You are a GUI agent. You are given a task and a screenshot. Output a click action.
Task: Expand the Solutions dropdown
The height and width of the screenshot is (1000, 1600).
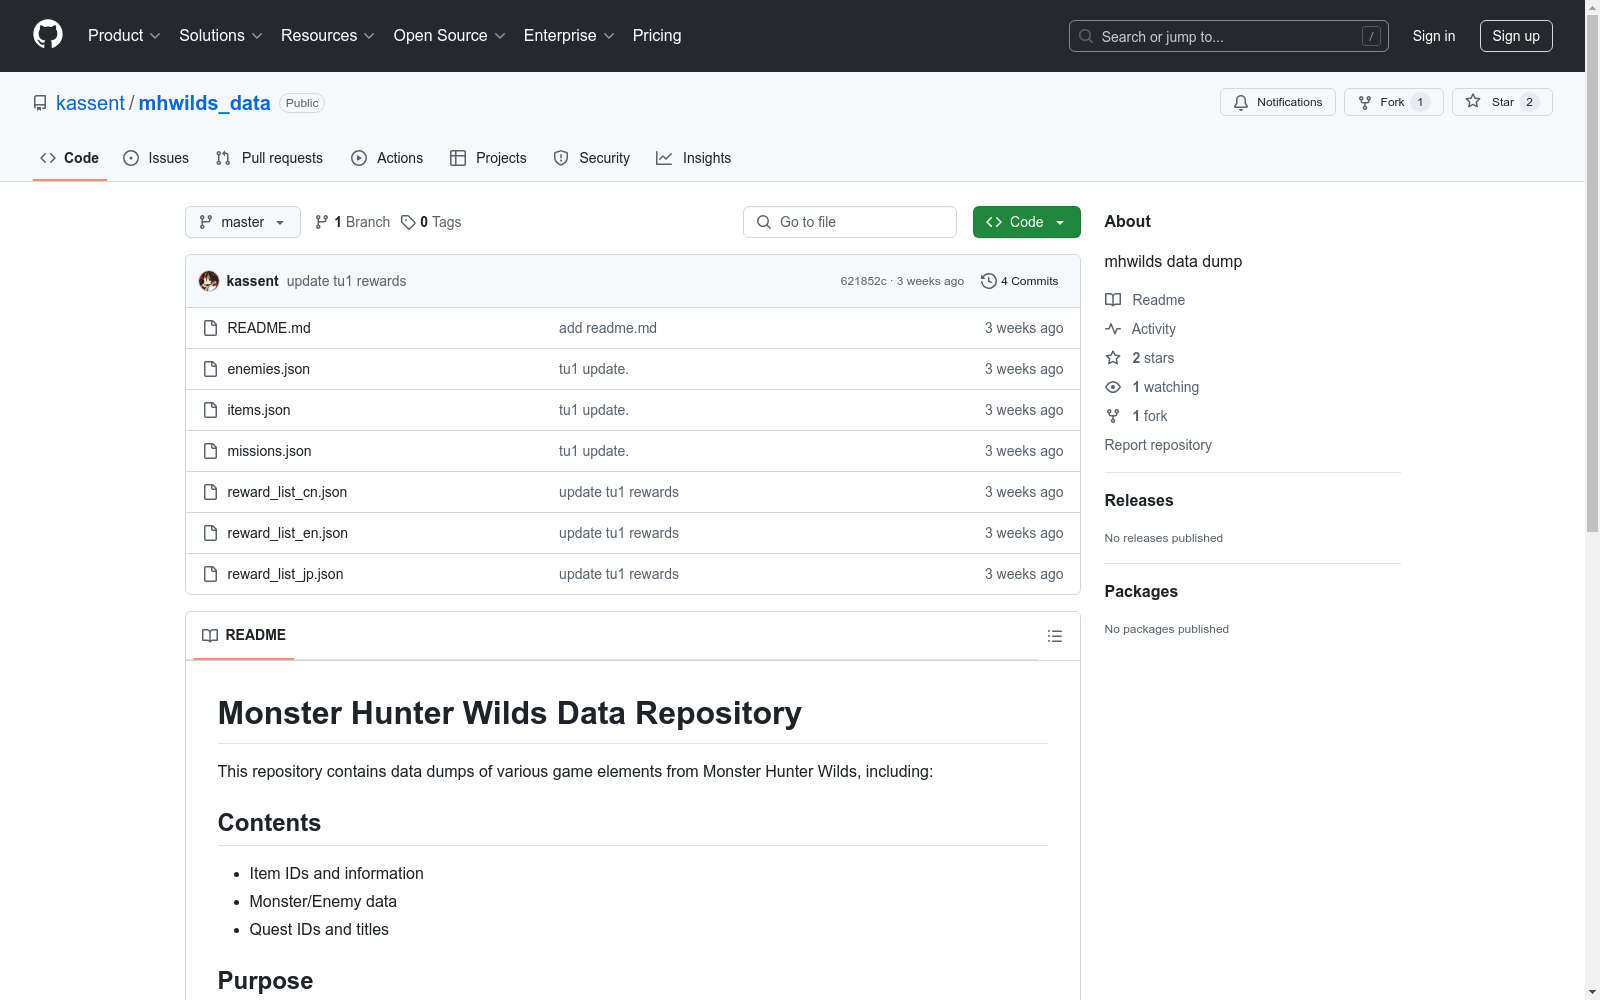click(x=221, y=36)
